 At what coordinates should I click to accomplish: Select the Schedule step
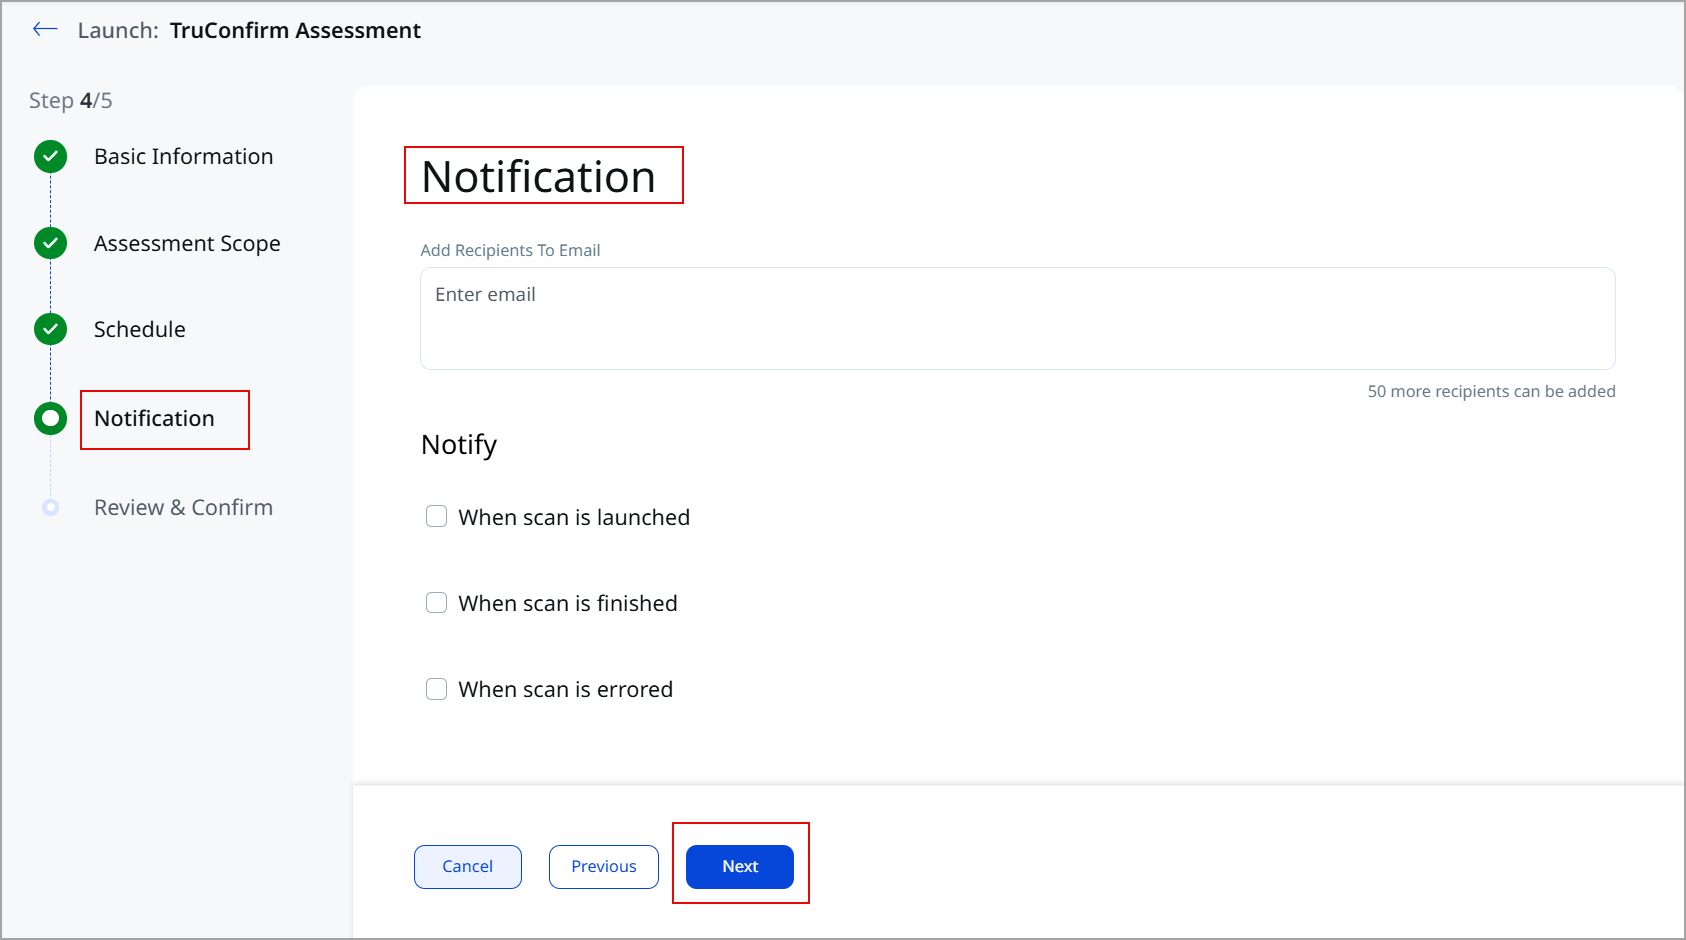coord(139,329)
